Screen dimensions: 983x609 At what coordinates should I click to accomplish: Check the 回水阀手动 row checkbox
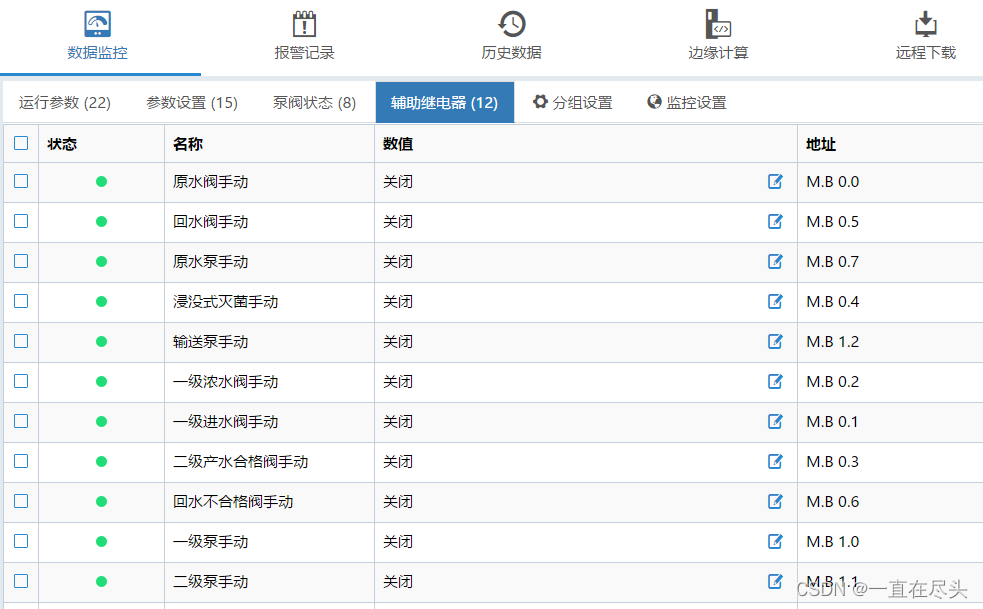(x=21, y=221)
